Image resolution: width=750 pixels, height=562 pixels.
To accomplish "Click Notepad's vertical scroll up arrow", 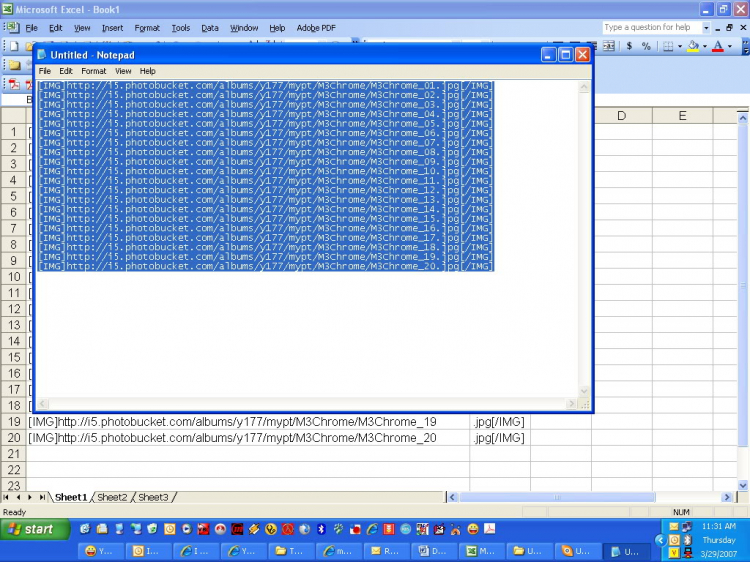I will click(x=584, y=87).
